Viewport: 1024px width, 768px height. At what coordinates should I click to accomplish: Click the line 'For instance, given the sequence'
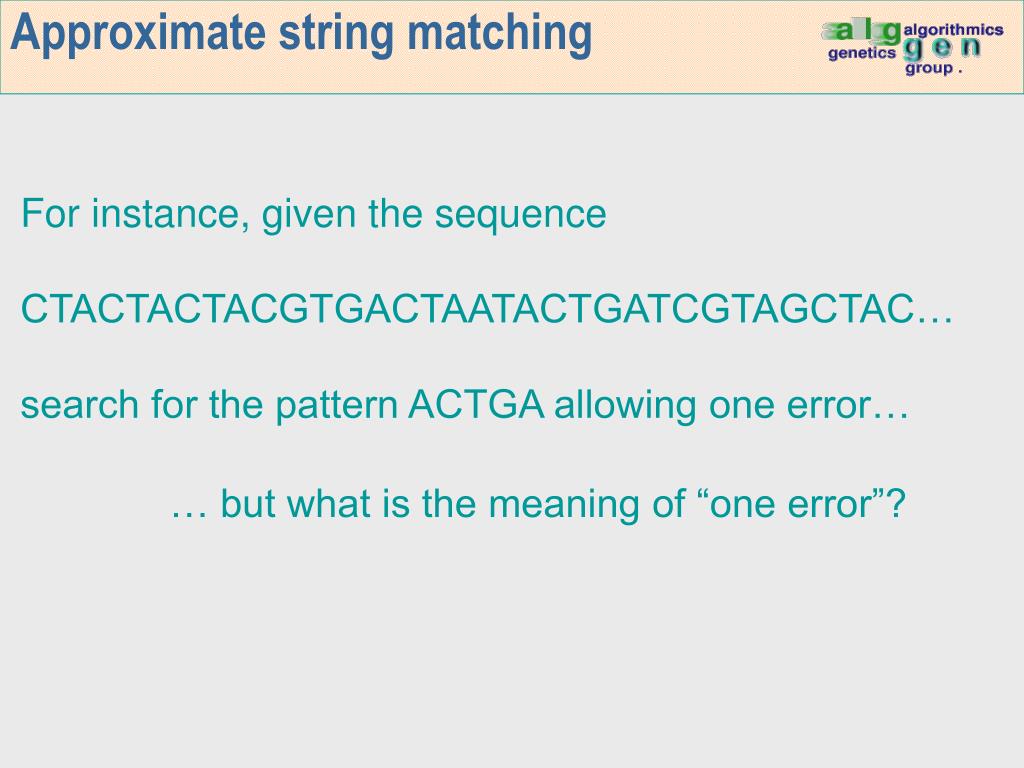(313, 215)
